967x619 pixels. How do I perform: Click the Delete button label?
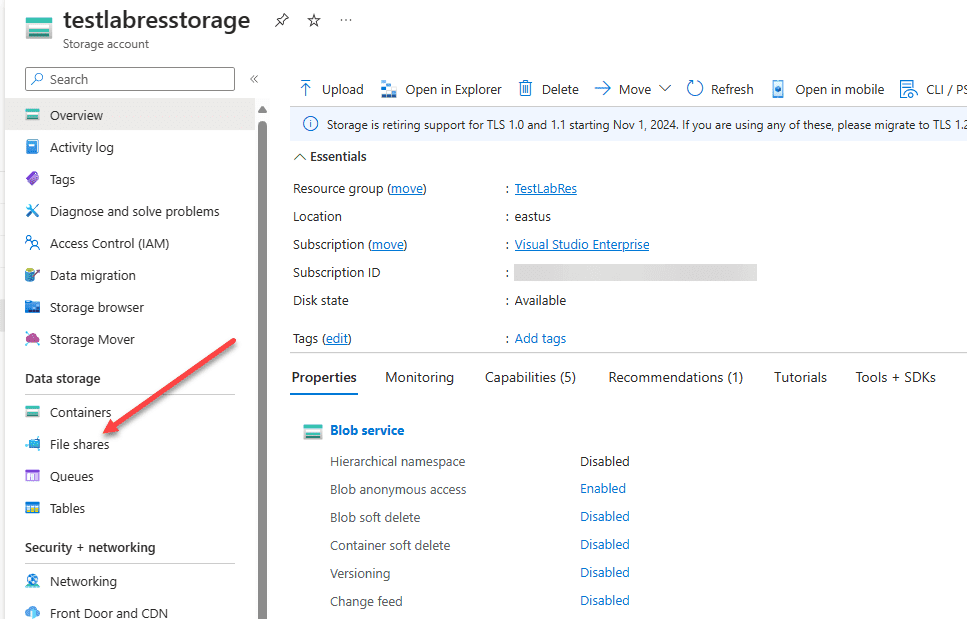pos(560,89)
